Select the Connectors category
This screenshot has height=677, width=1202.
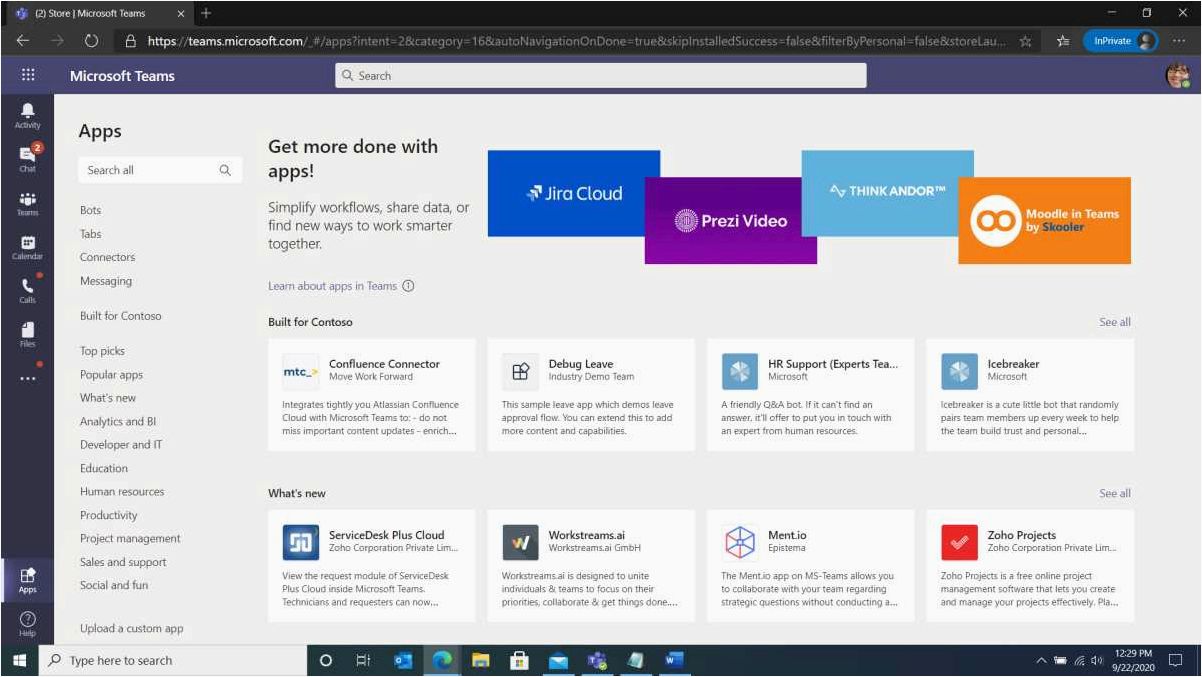click(x=107, y=257)
